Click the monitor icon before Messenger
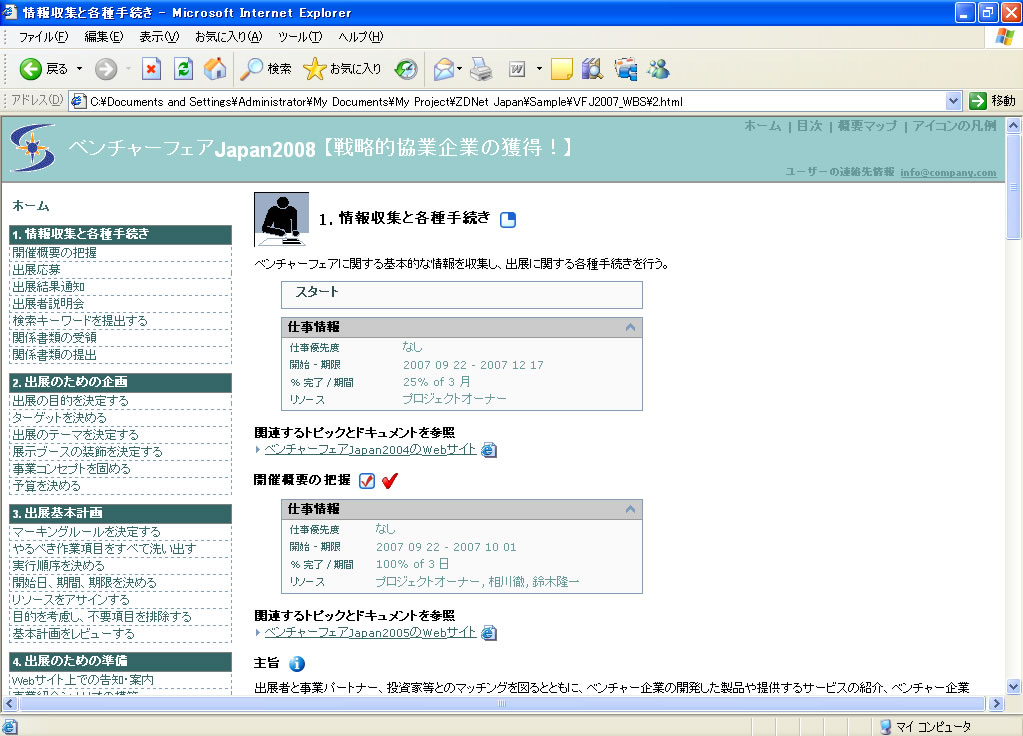Image resolution: width=1023 pixels, height=736 pixels. point(625,69)
